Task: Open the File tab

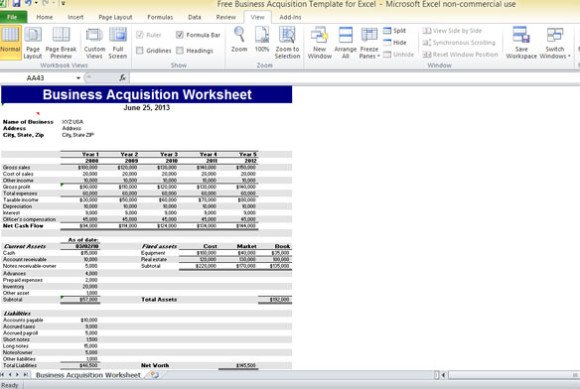Action: click(13, 17)
